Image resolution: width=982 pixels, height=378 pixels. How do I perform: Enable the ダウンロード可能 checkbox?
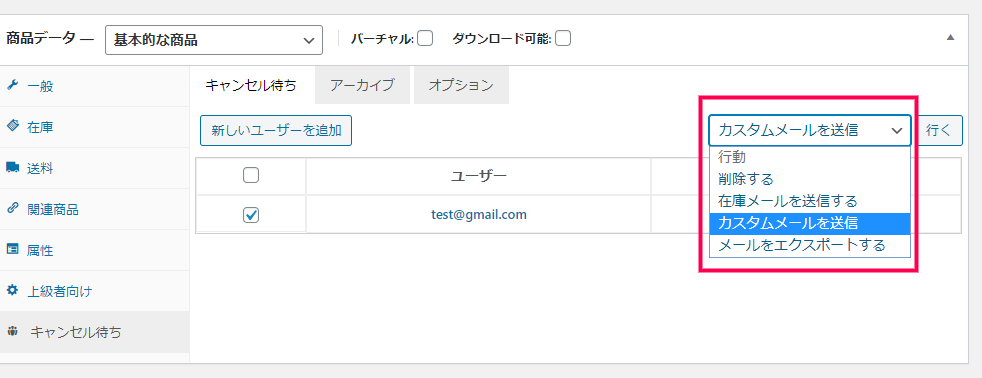tap(563, 39)
